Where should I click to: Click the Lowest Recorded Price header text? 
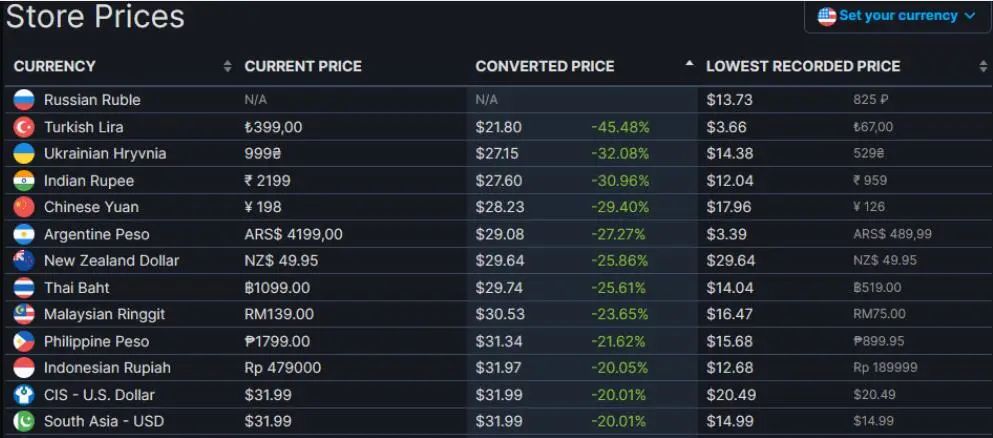803,67
